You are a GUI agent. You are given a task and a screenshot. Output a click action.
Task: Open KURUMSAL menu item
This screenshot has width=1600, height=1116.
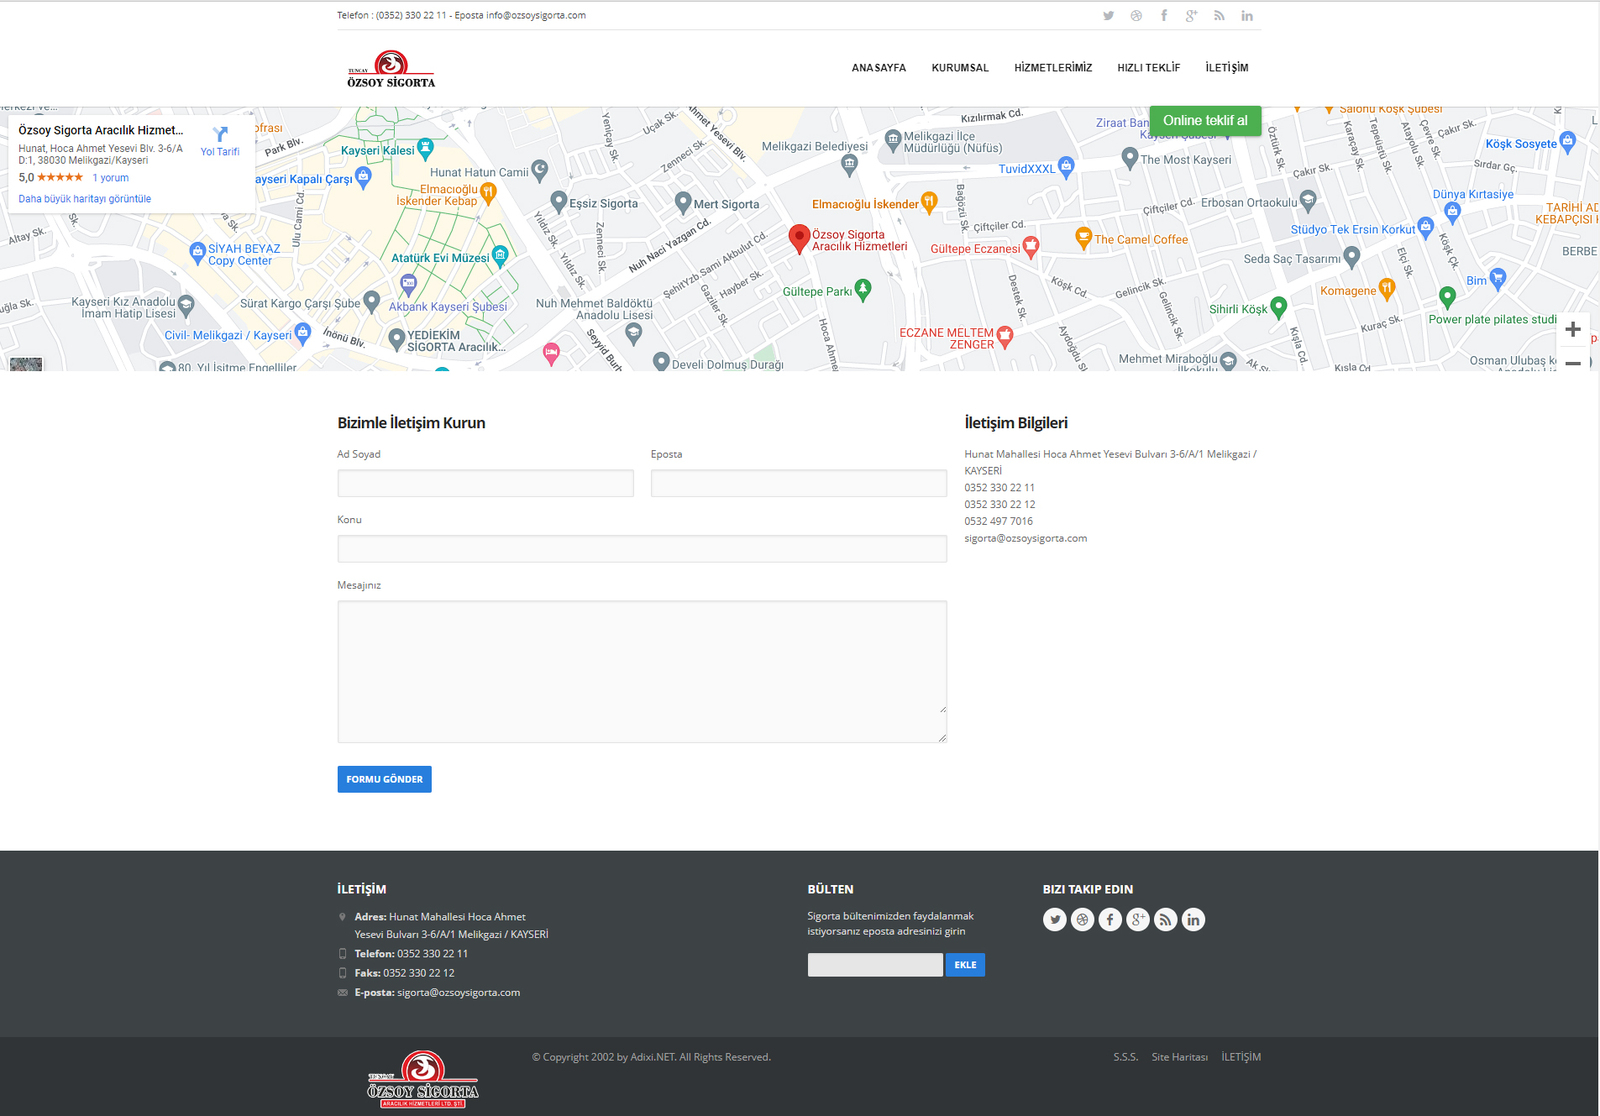[x=960, y=68]
